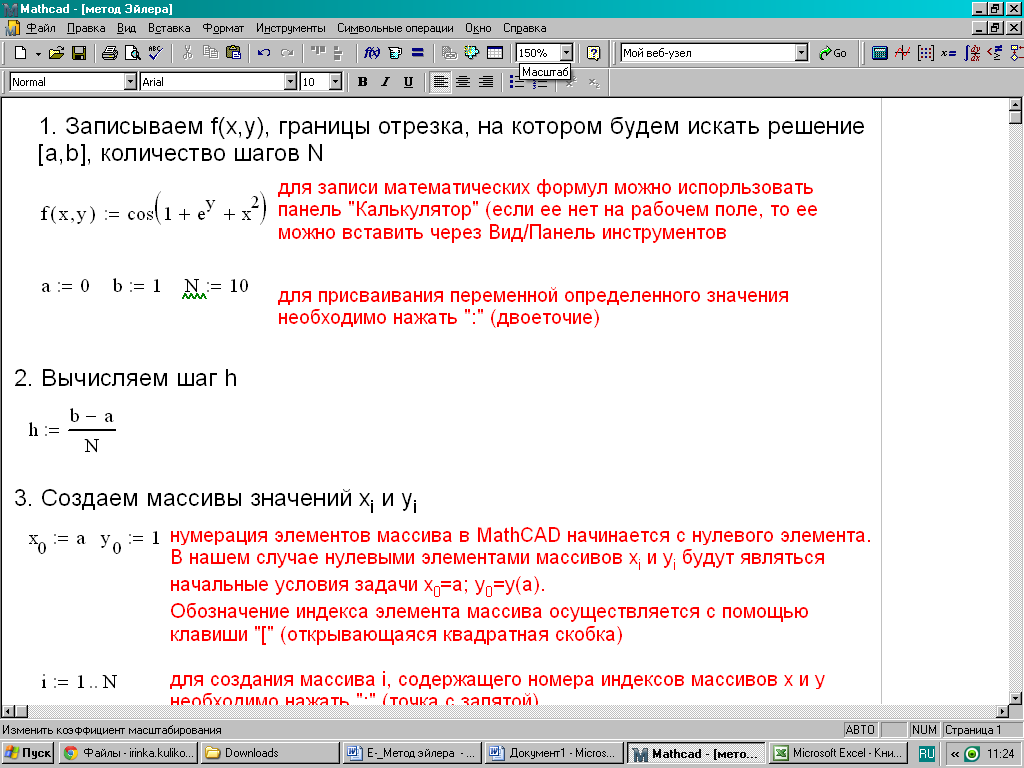Image resolution: width=1024 pixels, height=768 pixels.
Task: Open the Programming toolbar palette
Action: [1016, 53]
